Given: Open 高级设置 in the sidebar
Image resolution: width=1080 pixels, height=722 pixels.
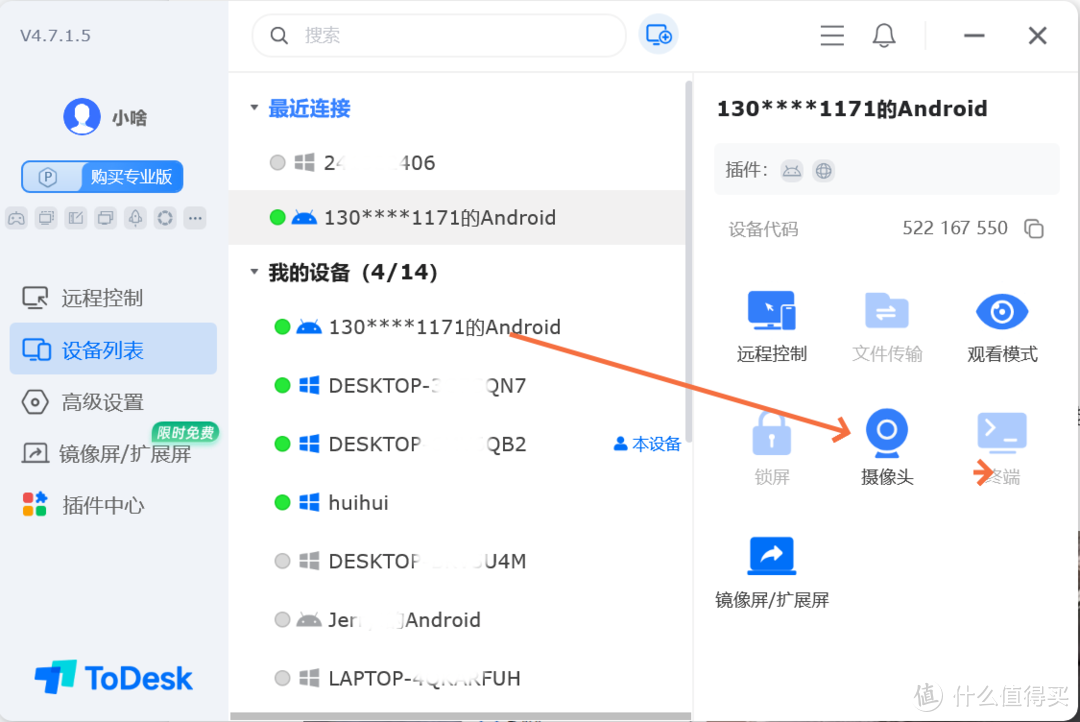Looking at the screenshot, I should (114, 402).
